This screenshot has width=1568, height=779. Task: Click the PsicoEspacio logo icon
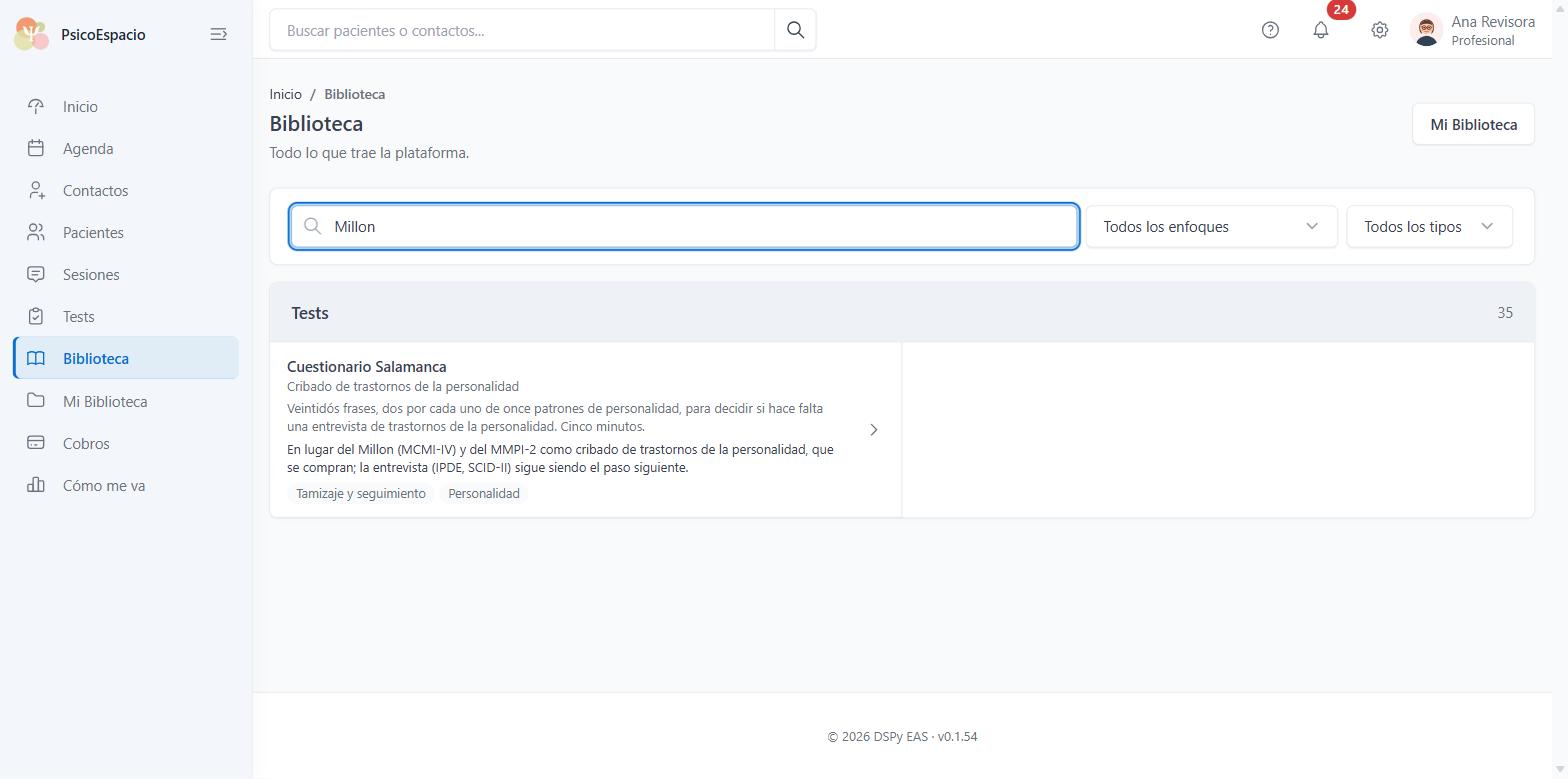pyautogui.click(x=32, y=34)
